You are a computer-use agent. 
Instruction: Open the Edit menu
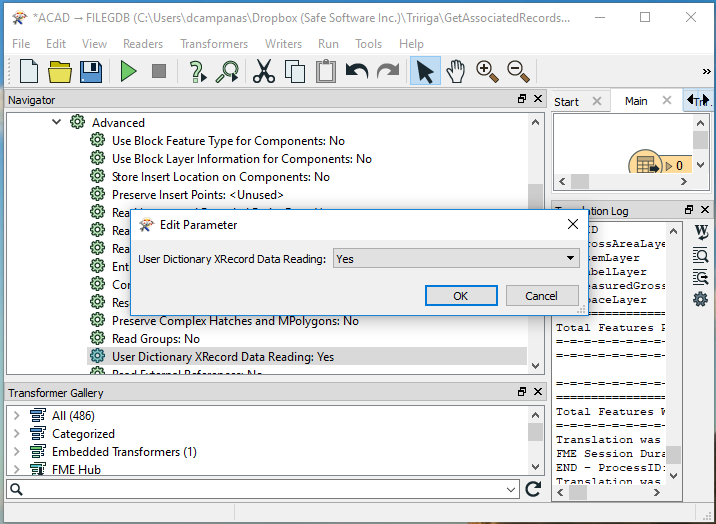[56, 44]
